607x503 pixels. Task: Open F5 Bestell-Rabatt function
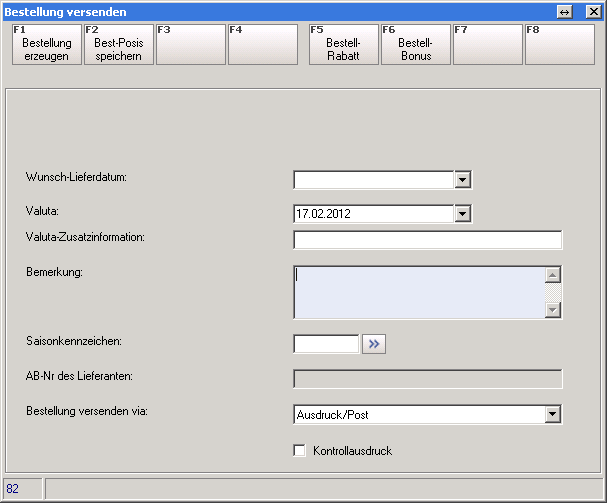point(343,45)
